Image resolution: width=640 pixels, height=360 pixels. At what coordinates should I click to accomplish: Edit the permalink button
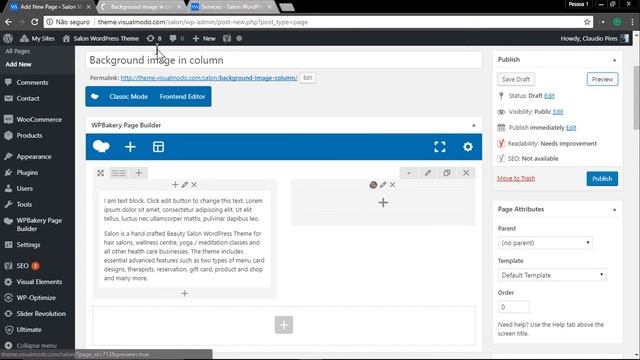click(x=307, y=78)
